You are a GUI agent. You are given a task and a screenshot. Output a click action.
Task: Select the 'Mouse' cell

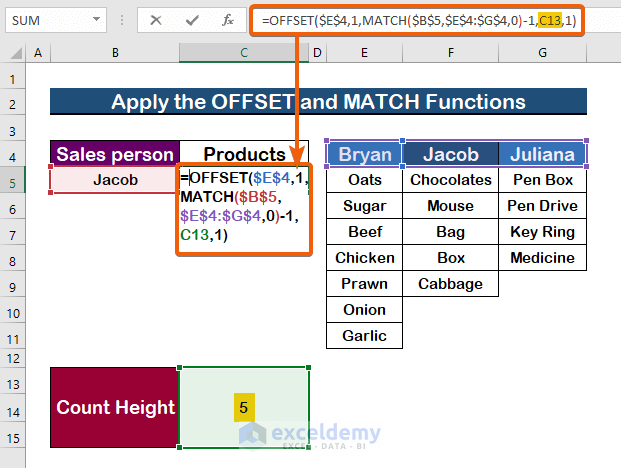click(x=451, y=206)
